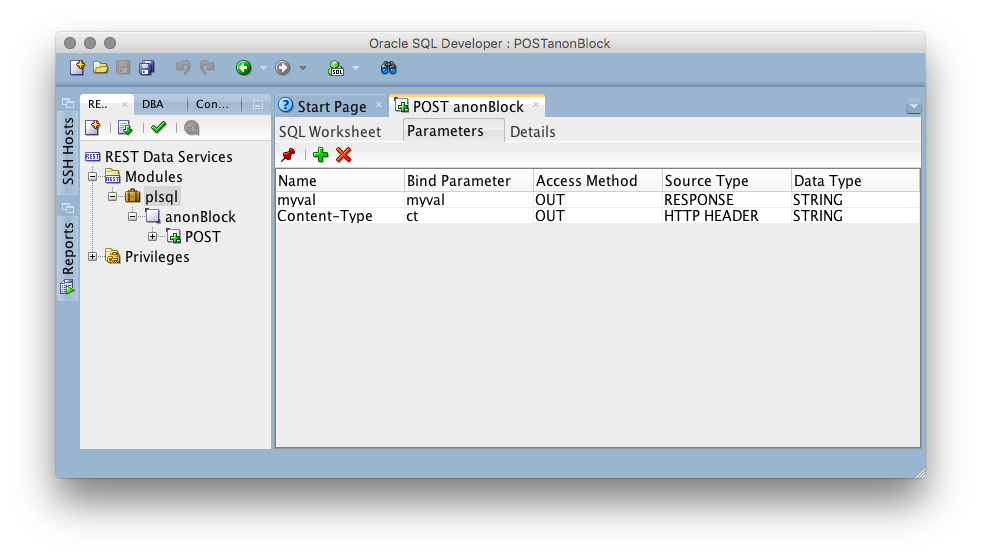Close the Start Page tab

[379, 104]
